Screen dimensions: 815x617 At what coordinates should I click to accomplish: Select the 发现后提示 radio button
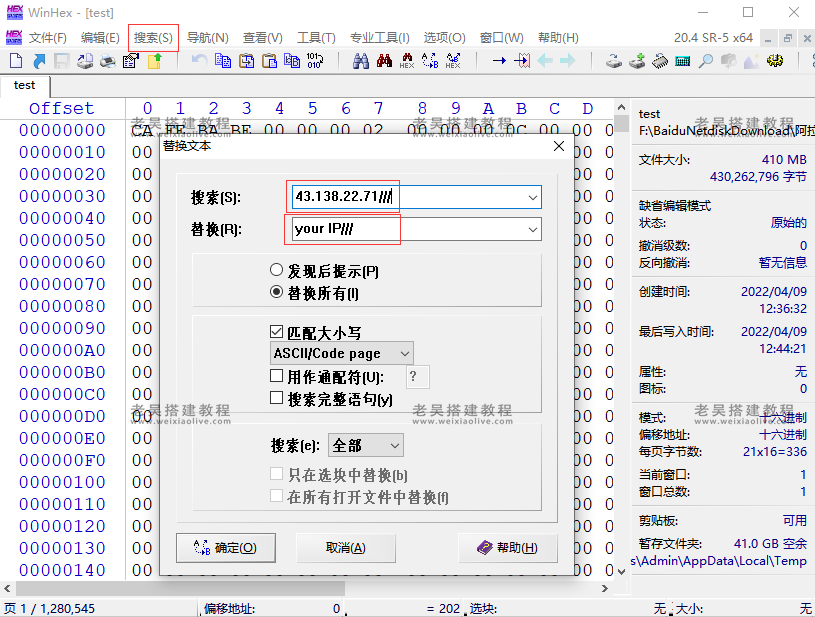277,271
